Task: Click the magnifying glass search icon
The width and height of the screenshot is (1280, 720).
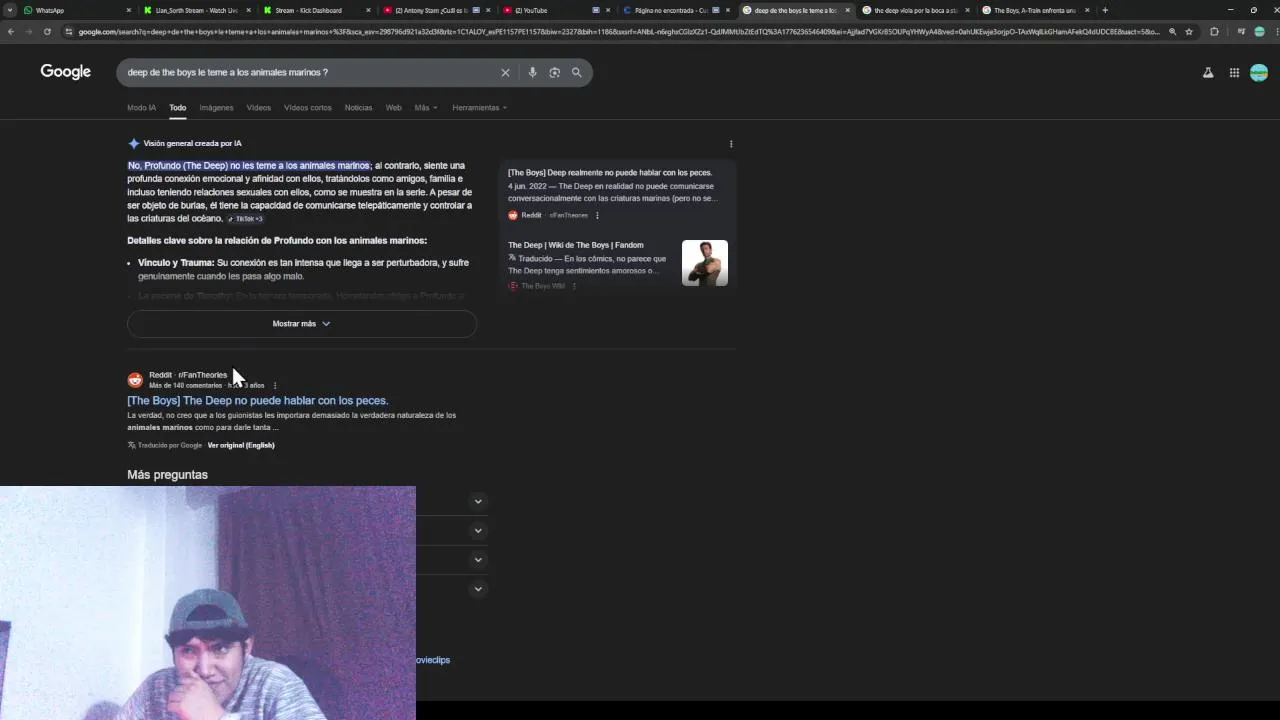Action: 577,72
